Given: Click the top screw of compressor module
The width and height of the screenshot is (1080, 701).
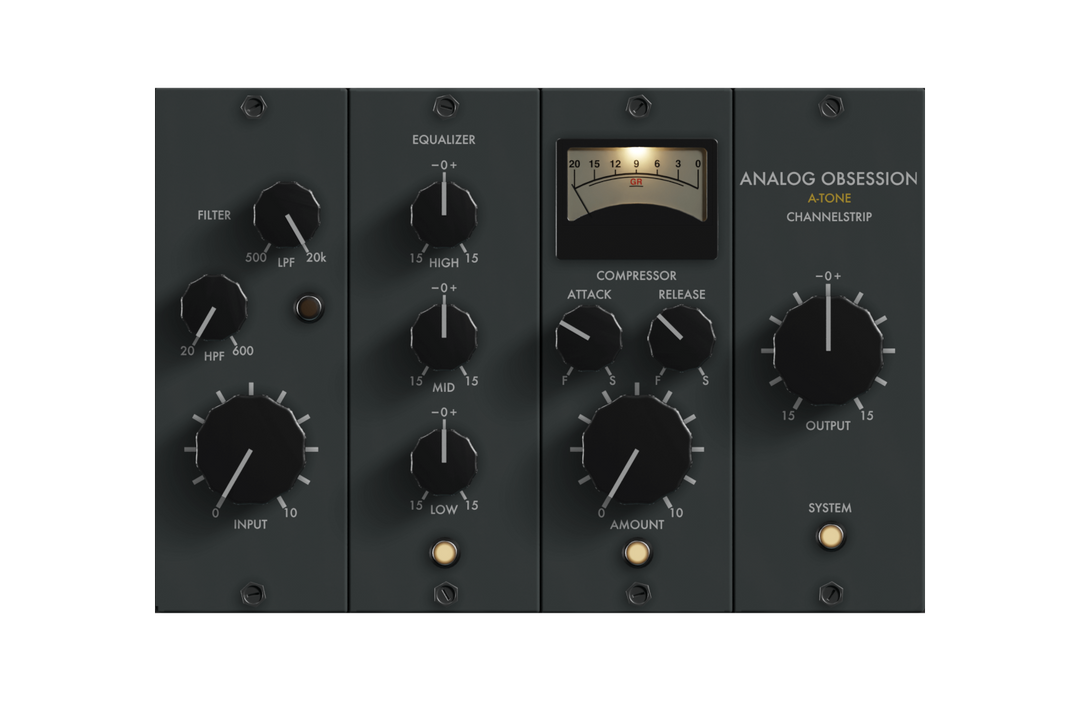Looking at the screenshot, I should (x=638, y=107).
